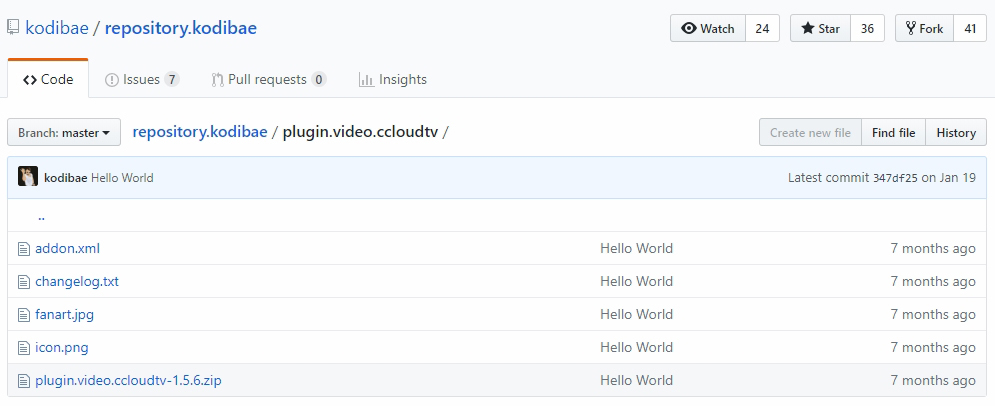View the 36 stargazers count
The image size is (995, 406).
(x=867, y=29)
